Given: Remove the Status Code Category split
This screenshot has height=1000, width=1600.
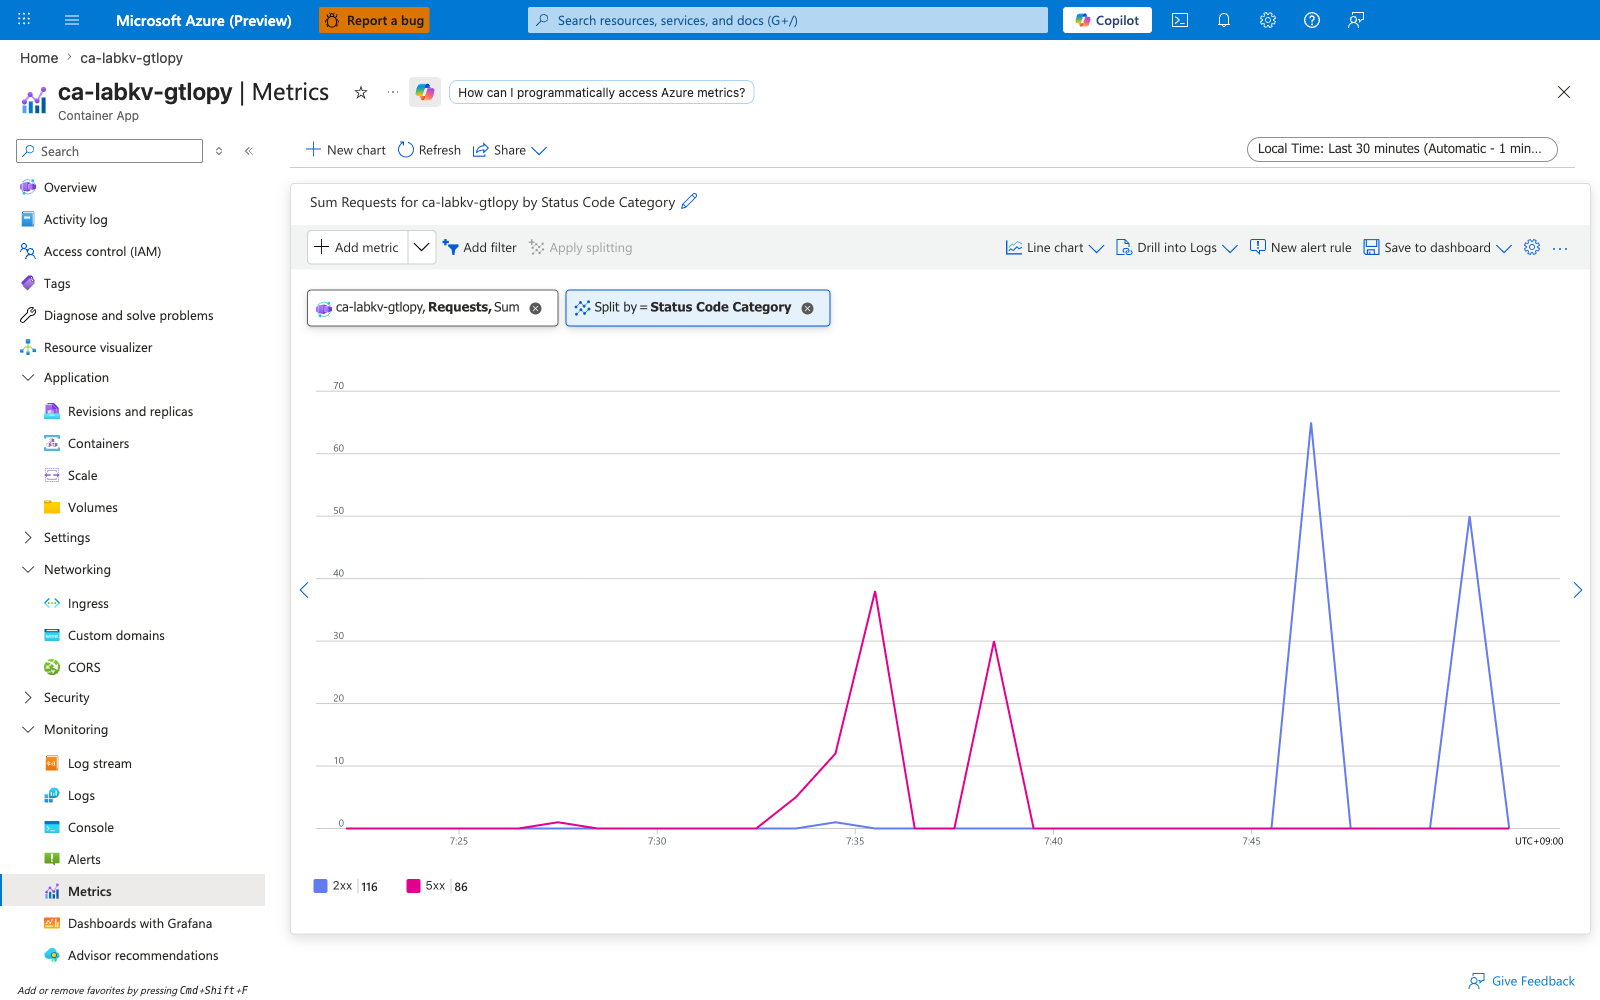Looking at the screenshot, I should click(x=808, y=308).
